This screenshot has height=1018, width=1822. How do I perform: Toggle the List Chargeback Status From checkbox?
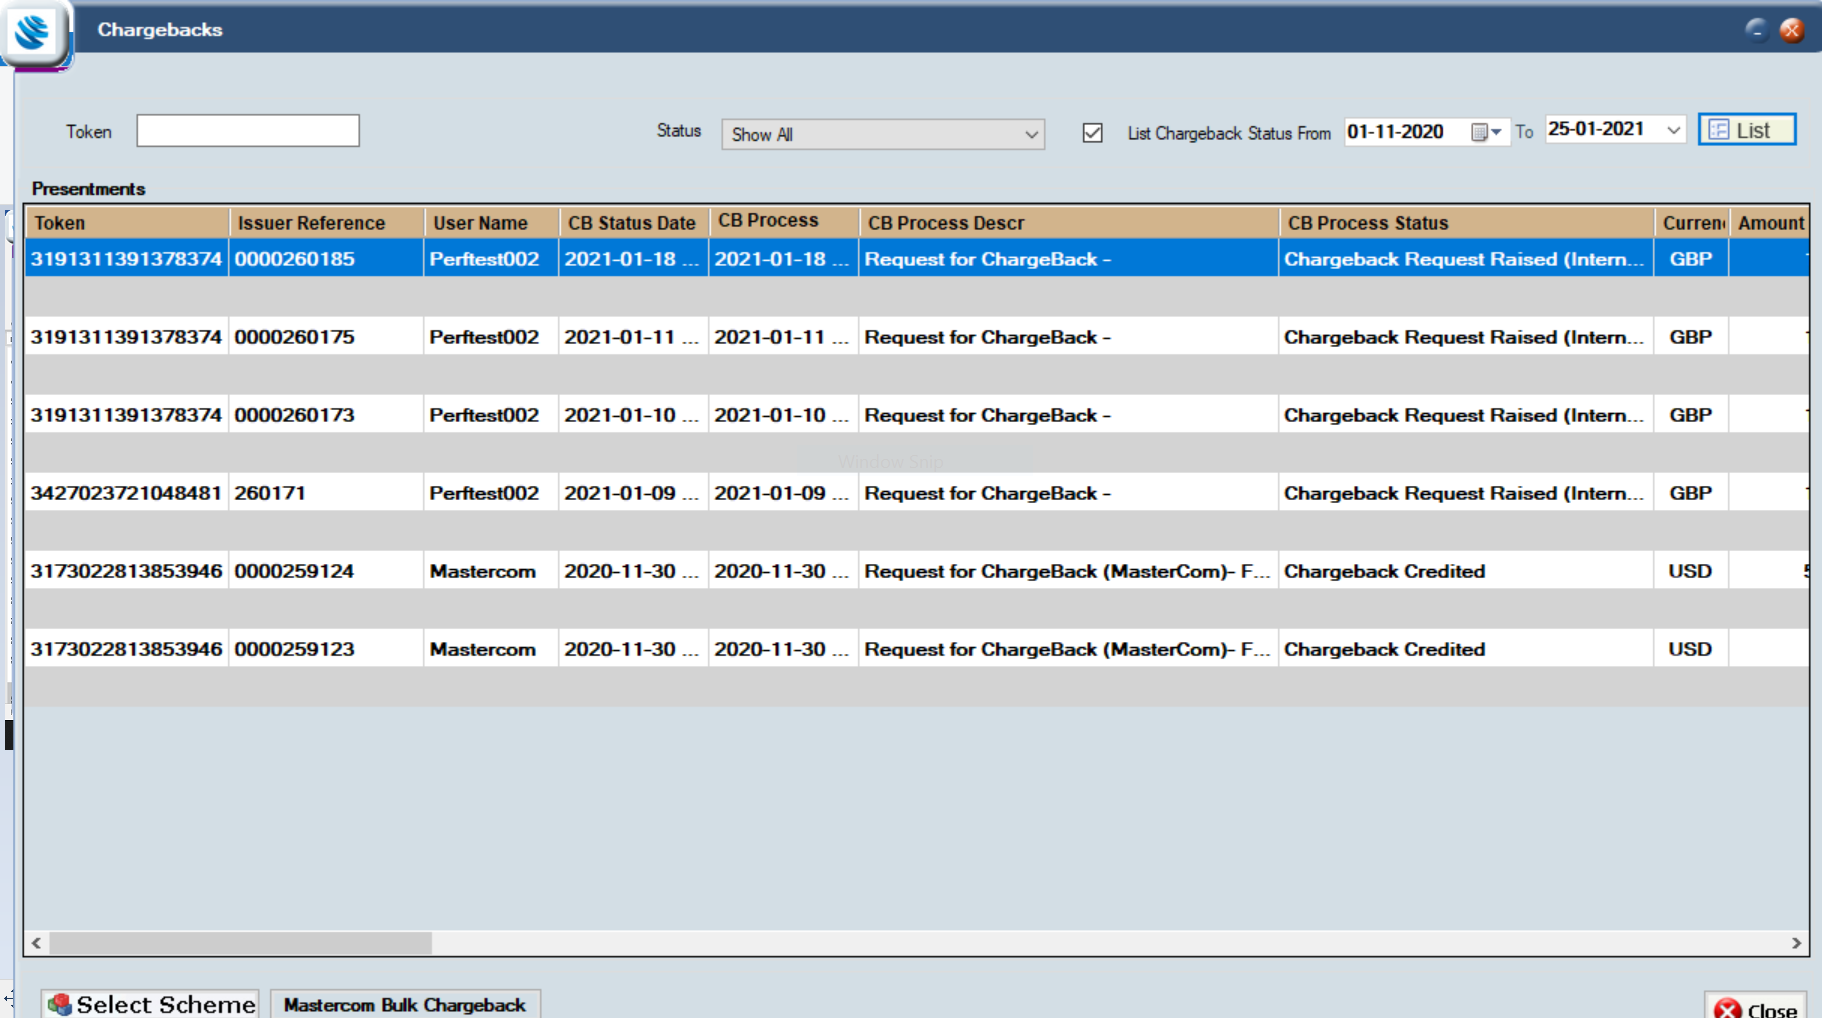click(x=1093, y=133)
